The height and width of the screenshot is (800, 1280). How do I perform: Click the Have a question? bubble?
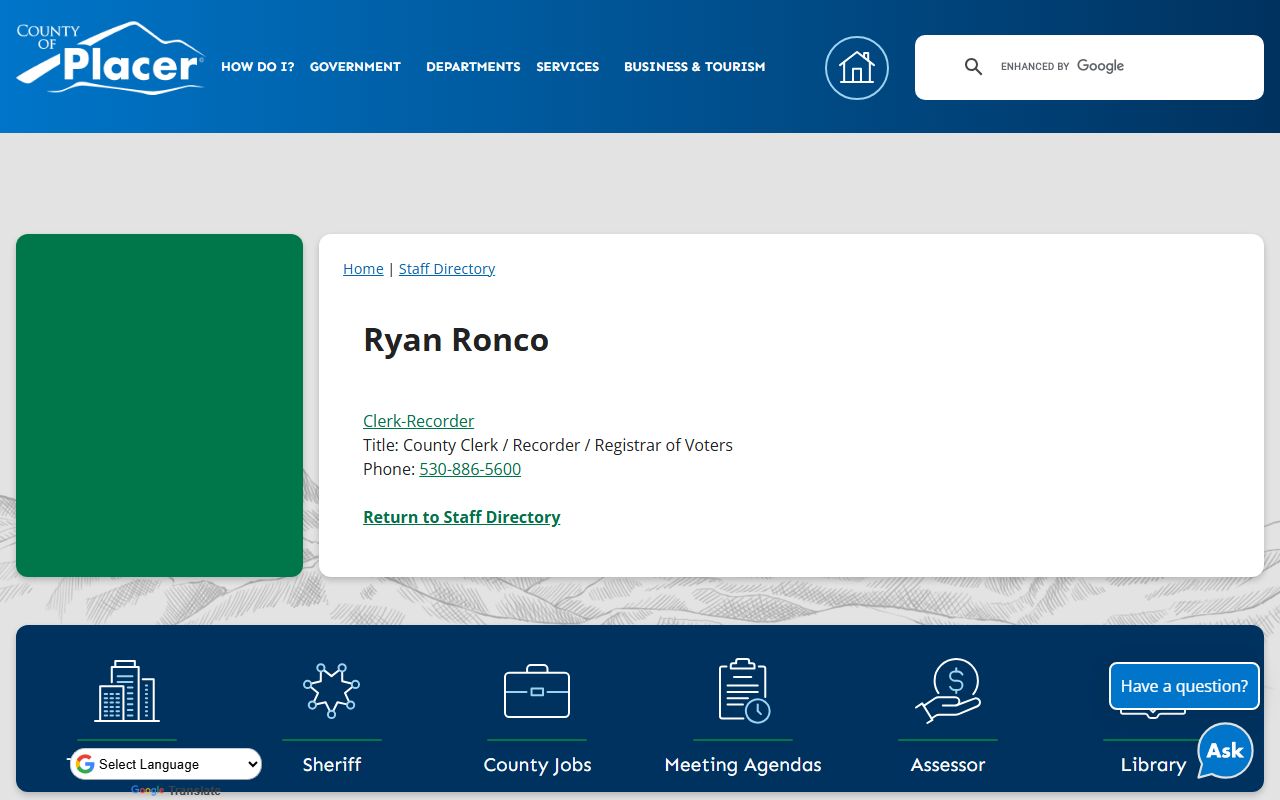[1184, 686]
